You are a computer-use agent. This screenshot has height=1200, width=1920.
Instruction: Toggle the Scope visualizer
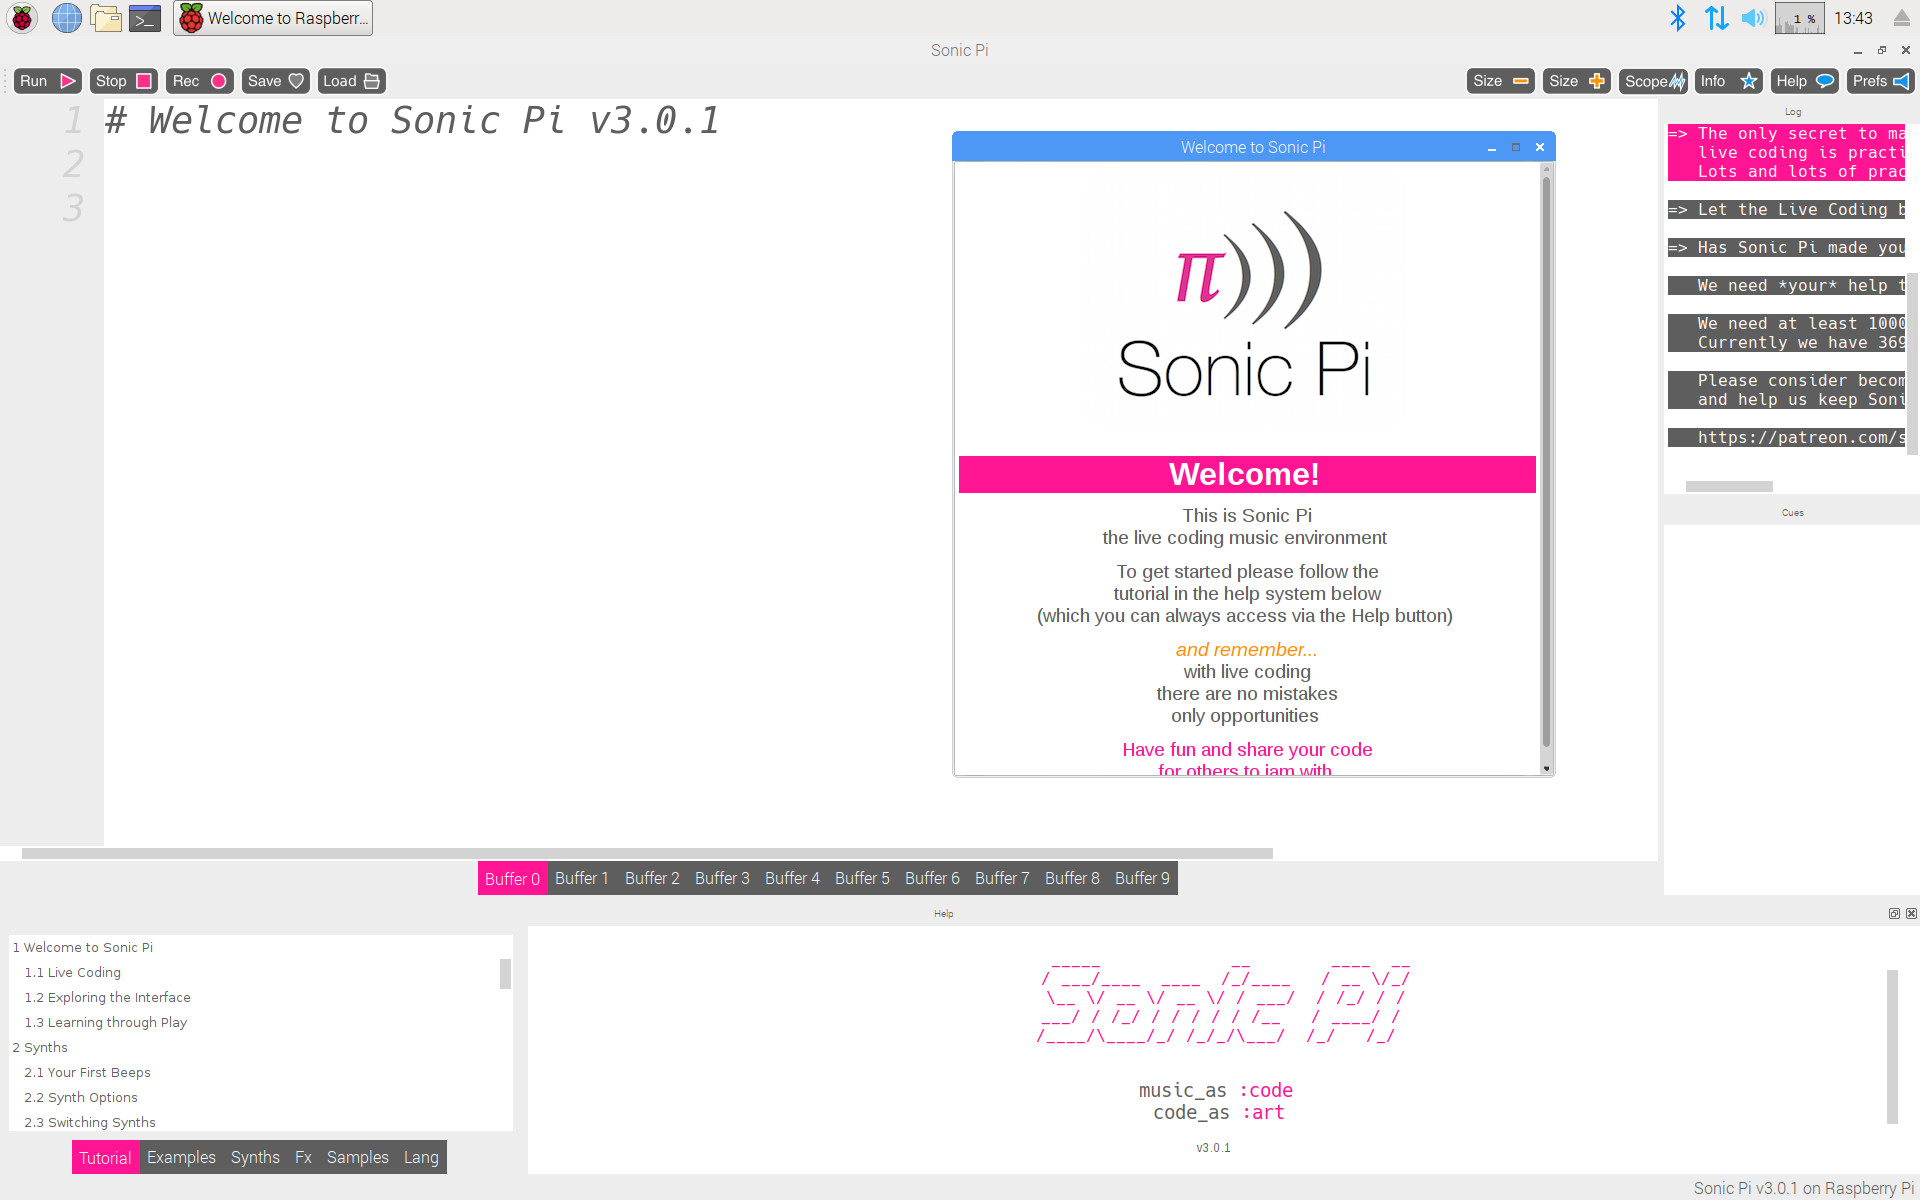point(1653,81)
